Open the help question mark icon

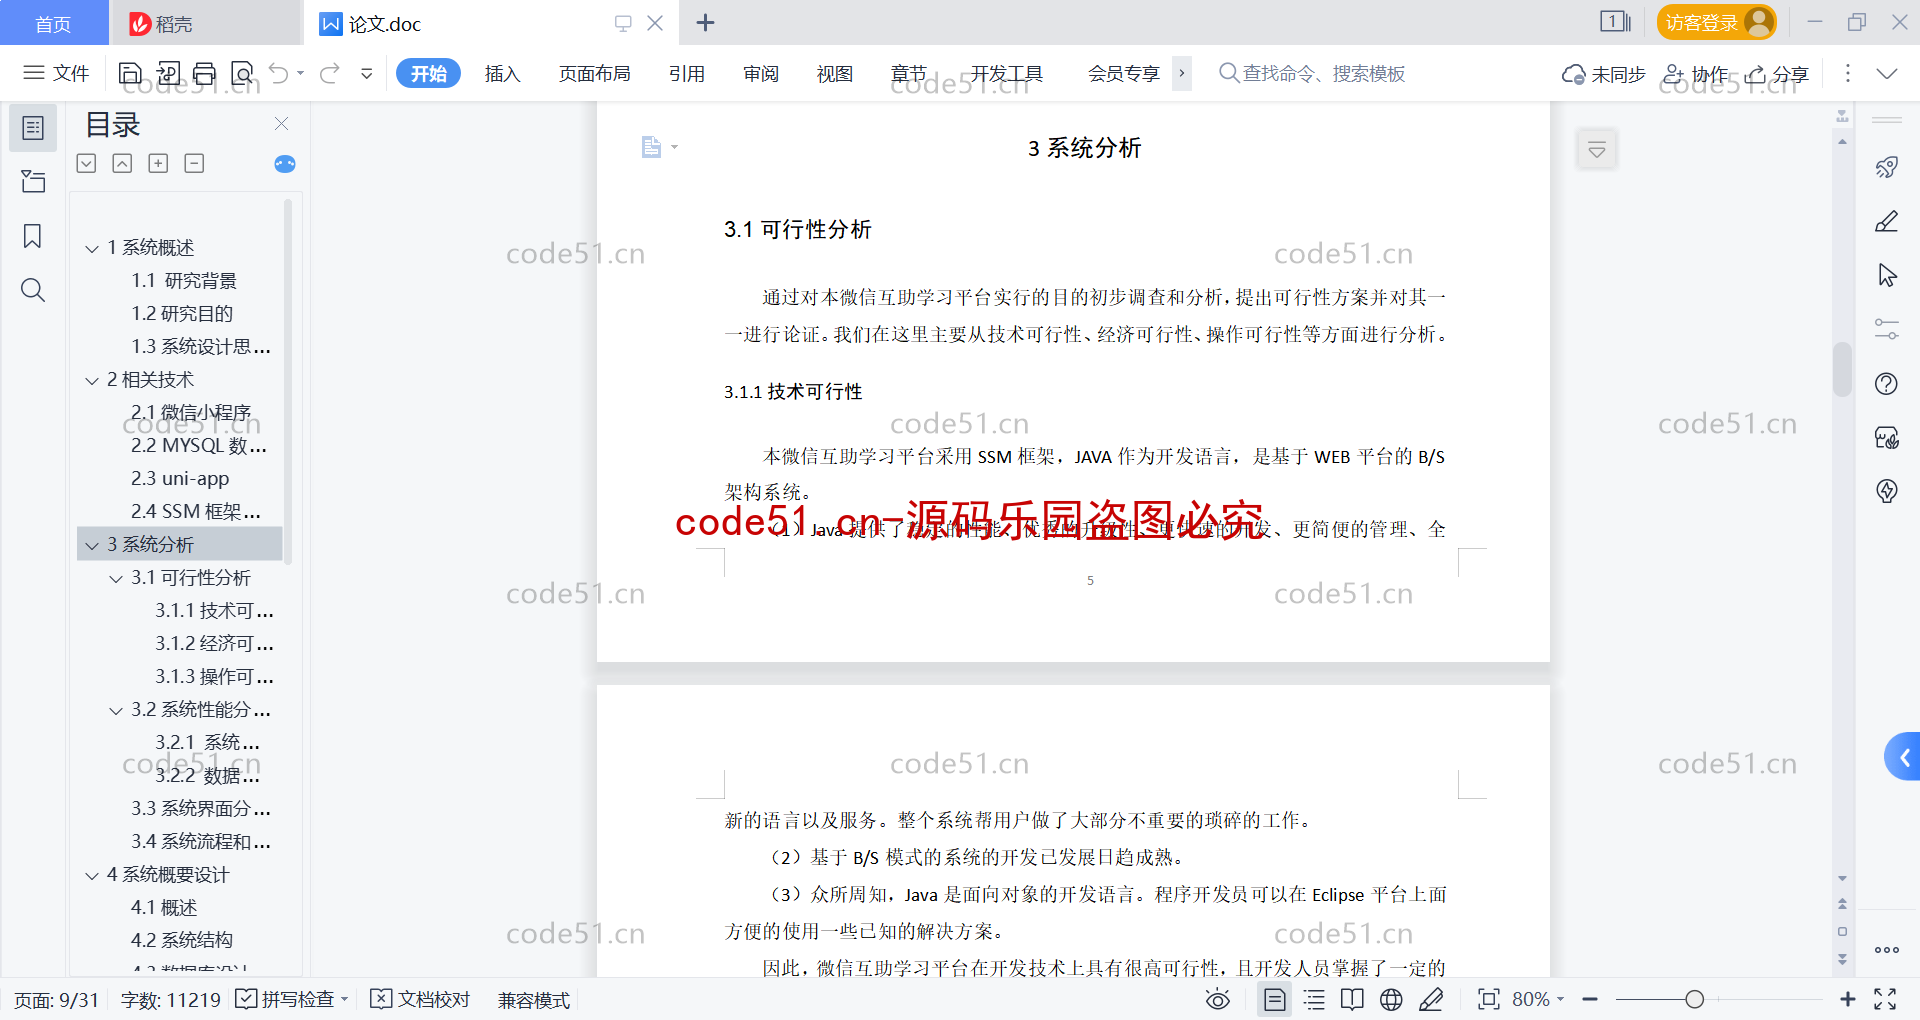(1887, 383)
